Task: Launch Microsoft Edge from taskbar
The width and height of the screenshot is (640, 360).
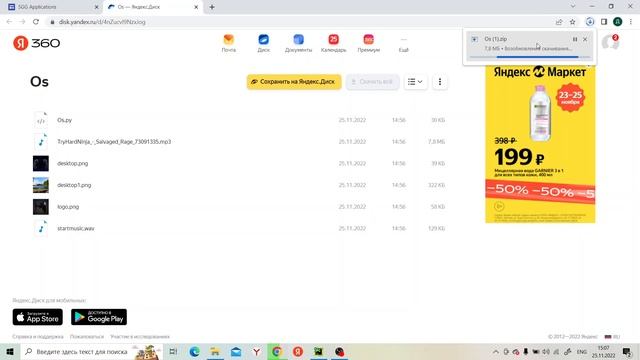Action: [x=194, y=351]
